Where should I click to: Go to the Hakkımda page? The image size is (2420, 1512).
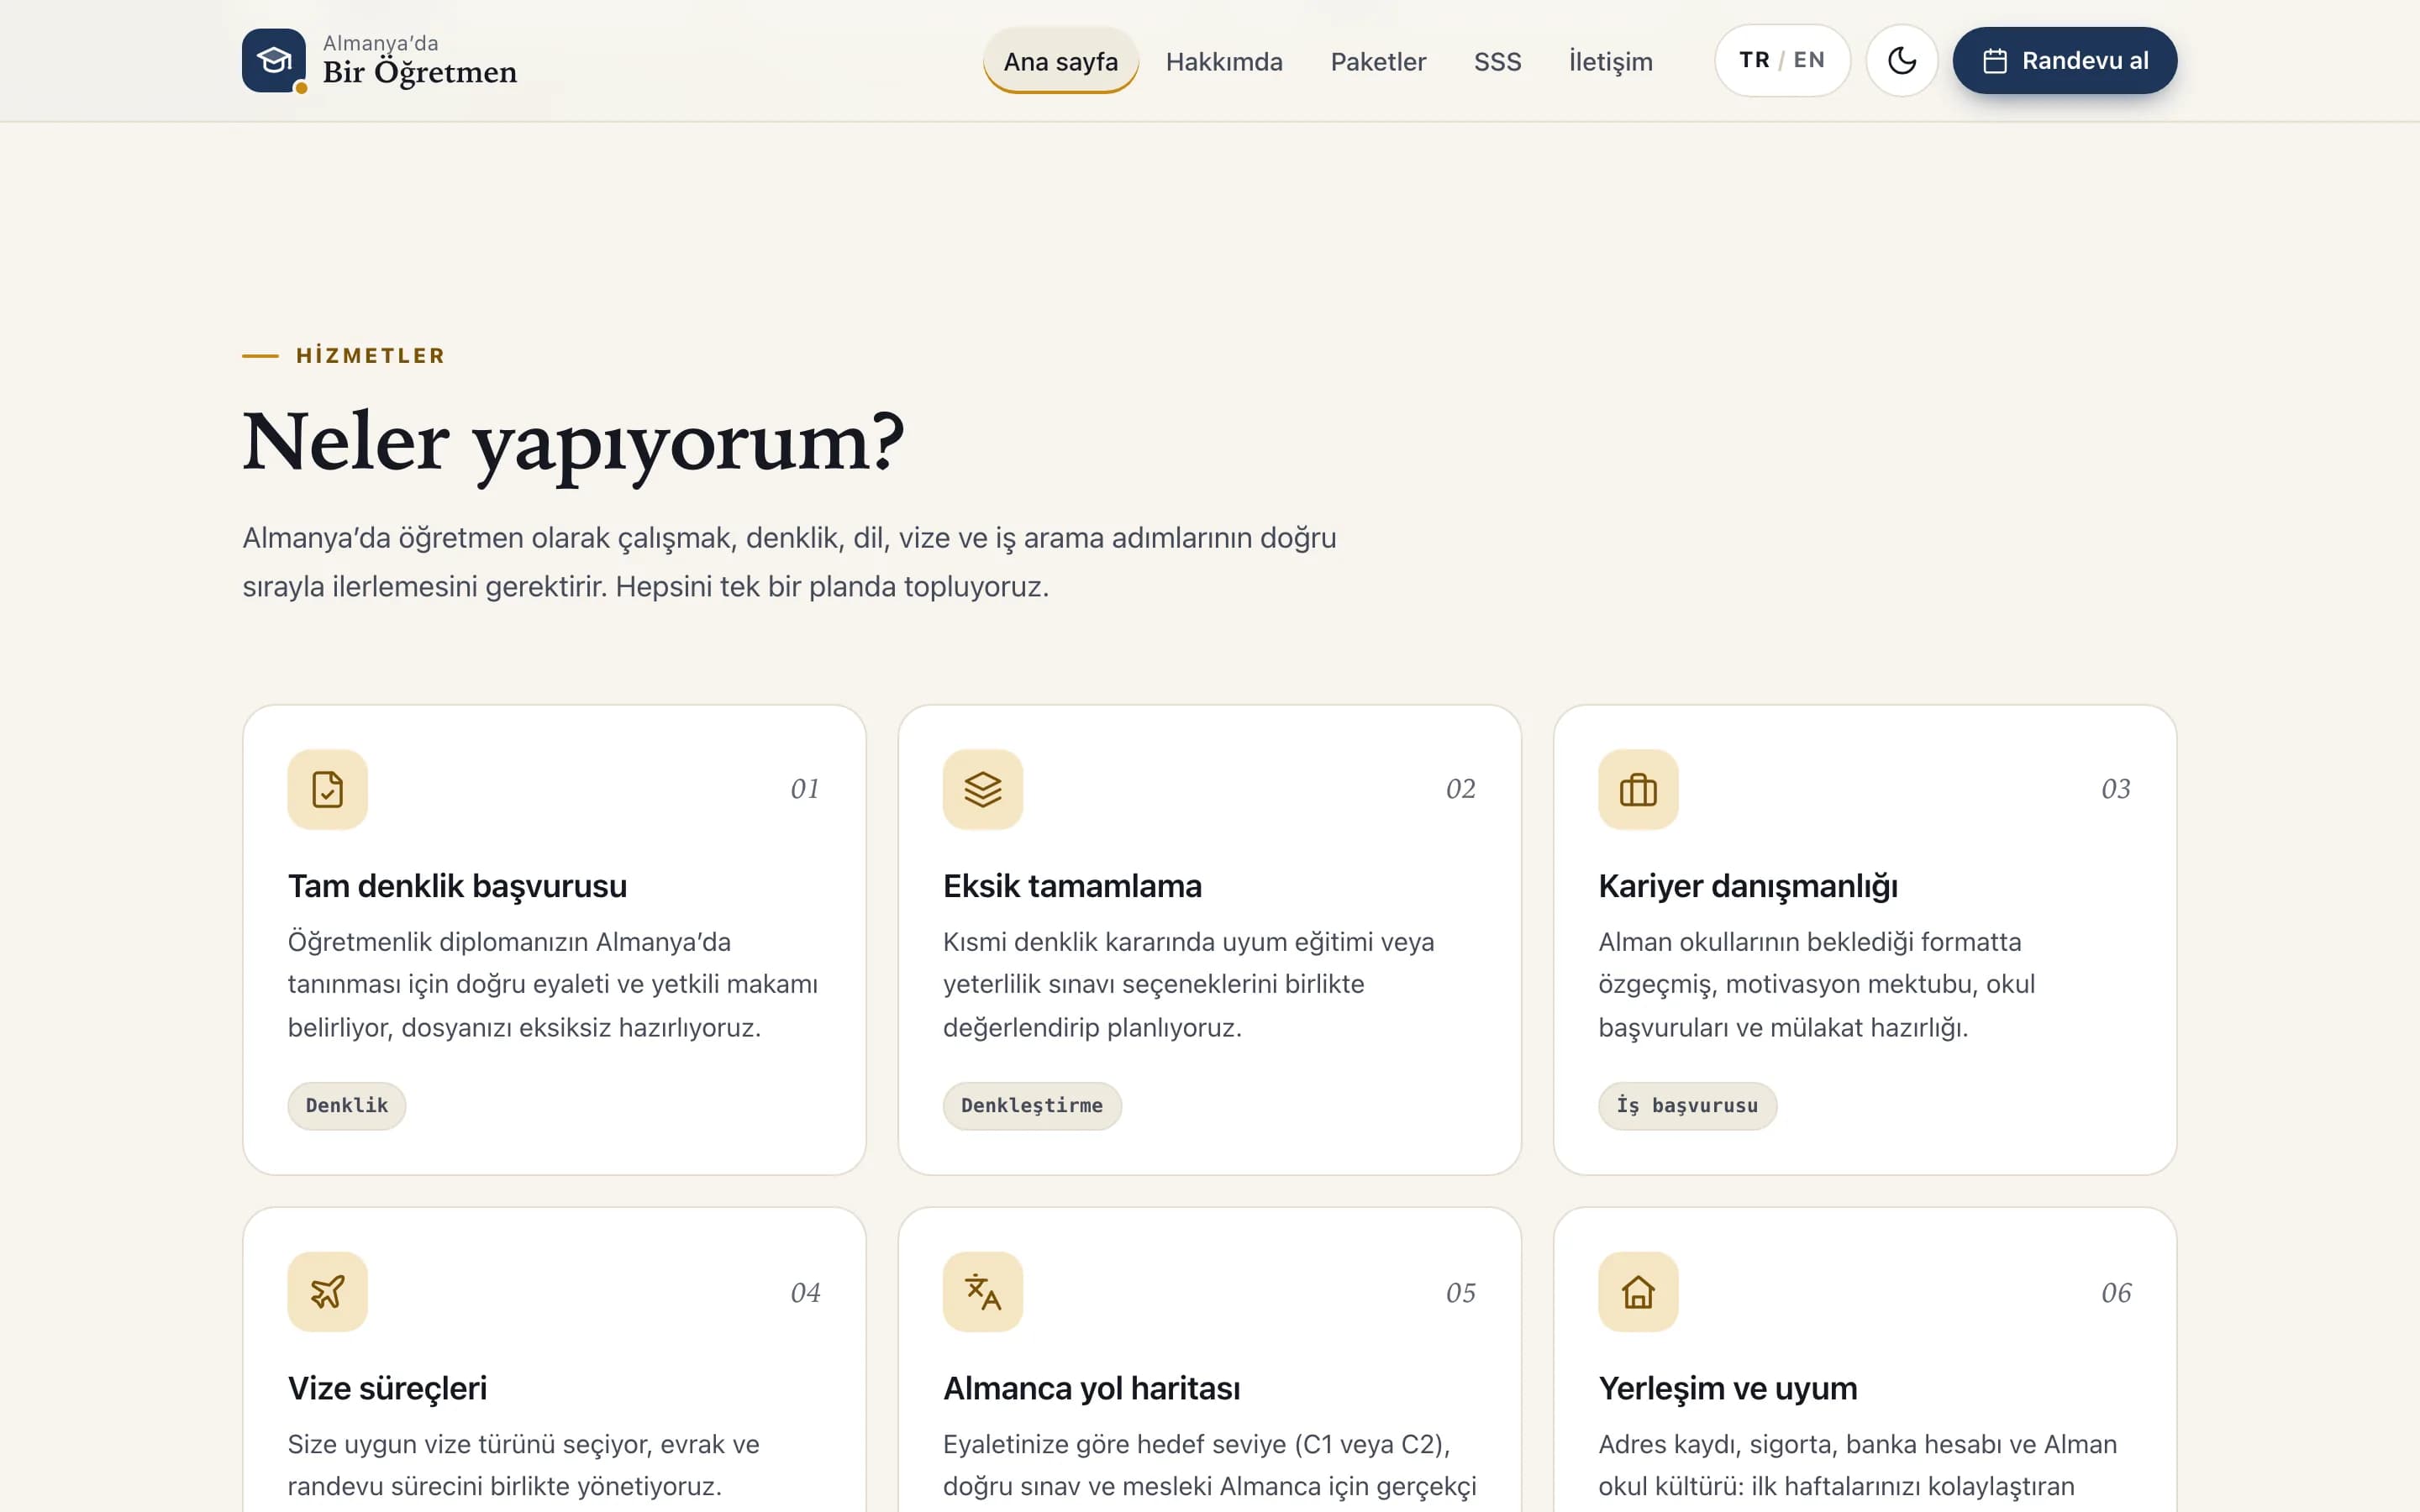tap(1224, 61)
